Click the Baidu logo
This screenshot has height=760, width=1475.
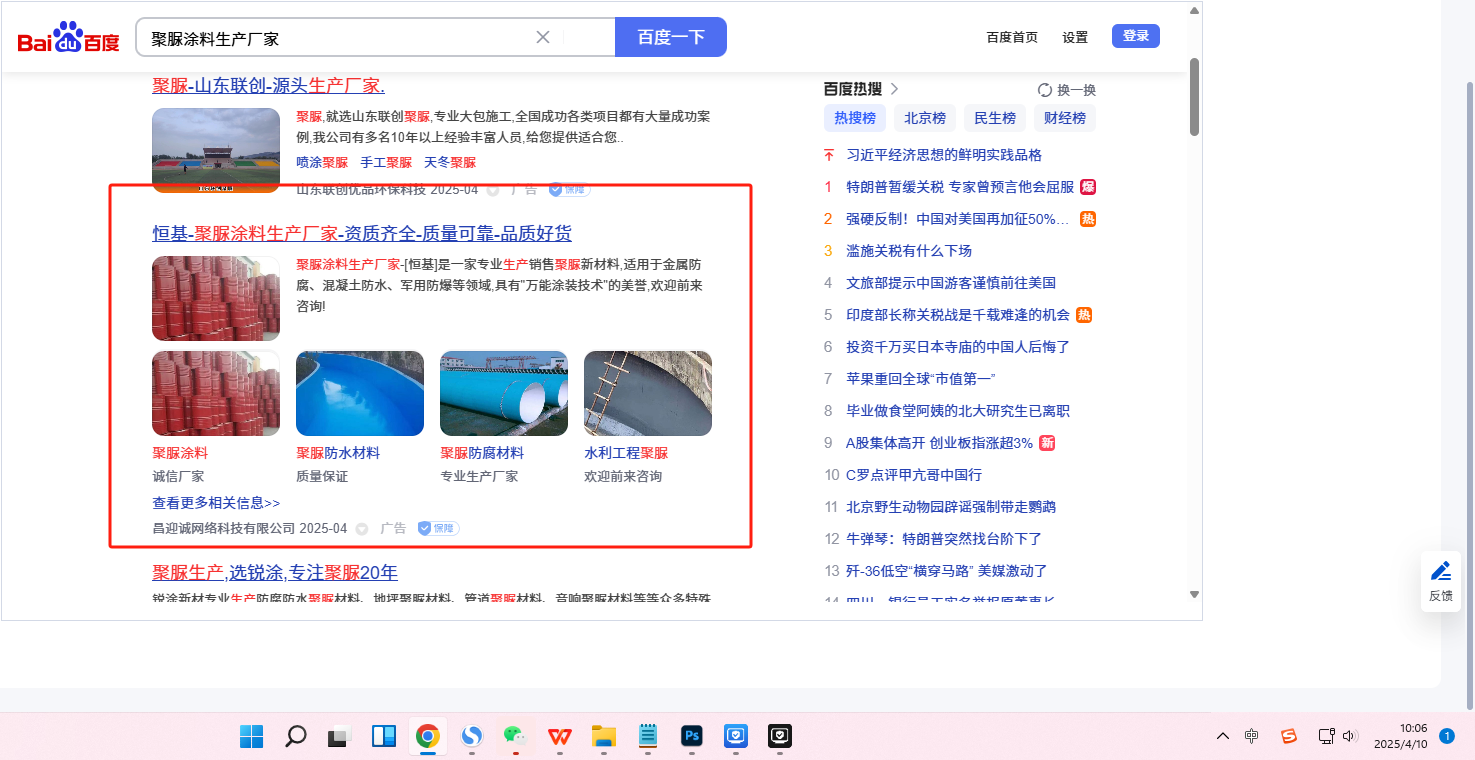click(x=68, y=38)
